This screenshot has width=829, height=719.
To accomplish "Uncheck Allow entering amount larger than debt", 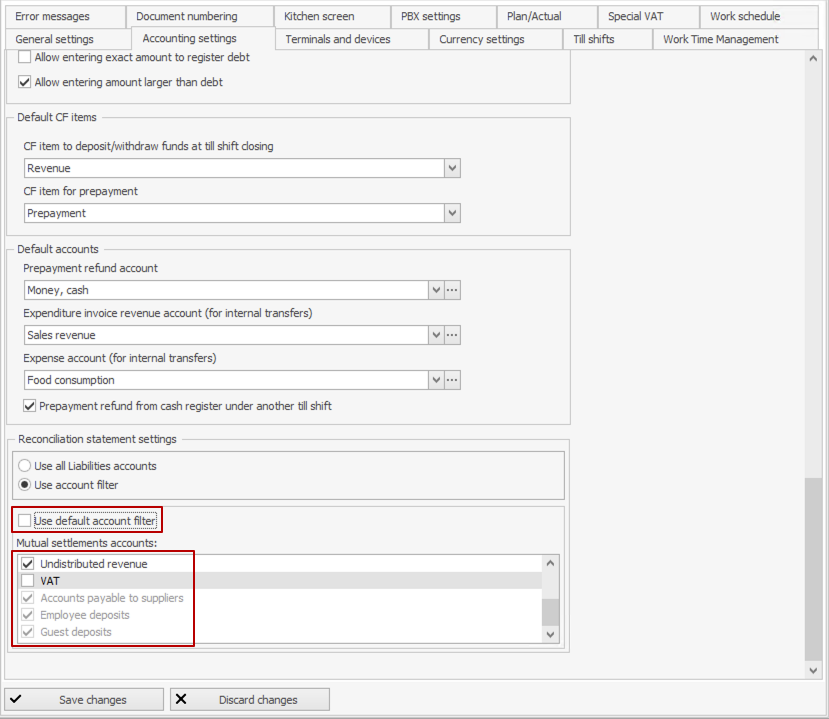I will 25,82.
